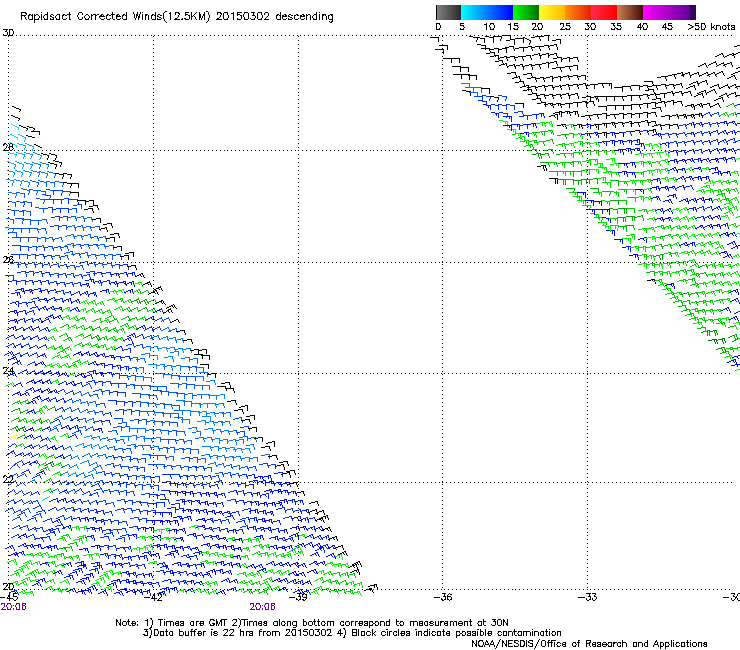Select the green 15-20 knots legend color

(x=526, y=12)
